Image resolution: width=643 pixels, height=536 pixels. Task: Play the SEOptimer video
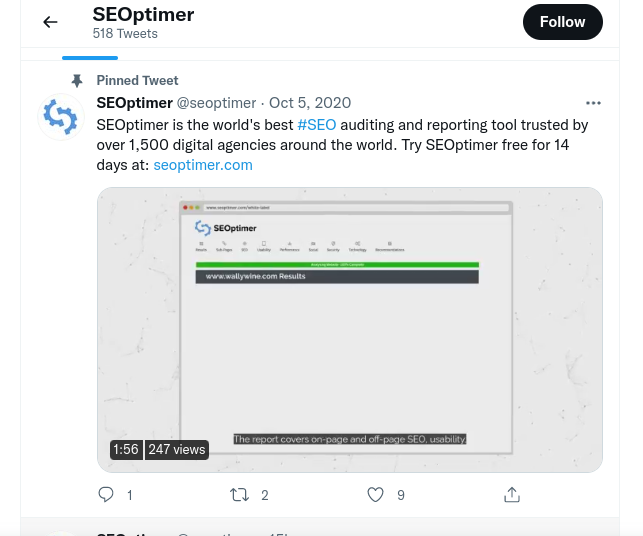pyautogui.click(x=350, y=329)
